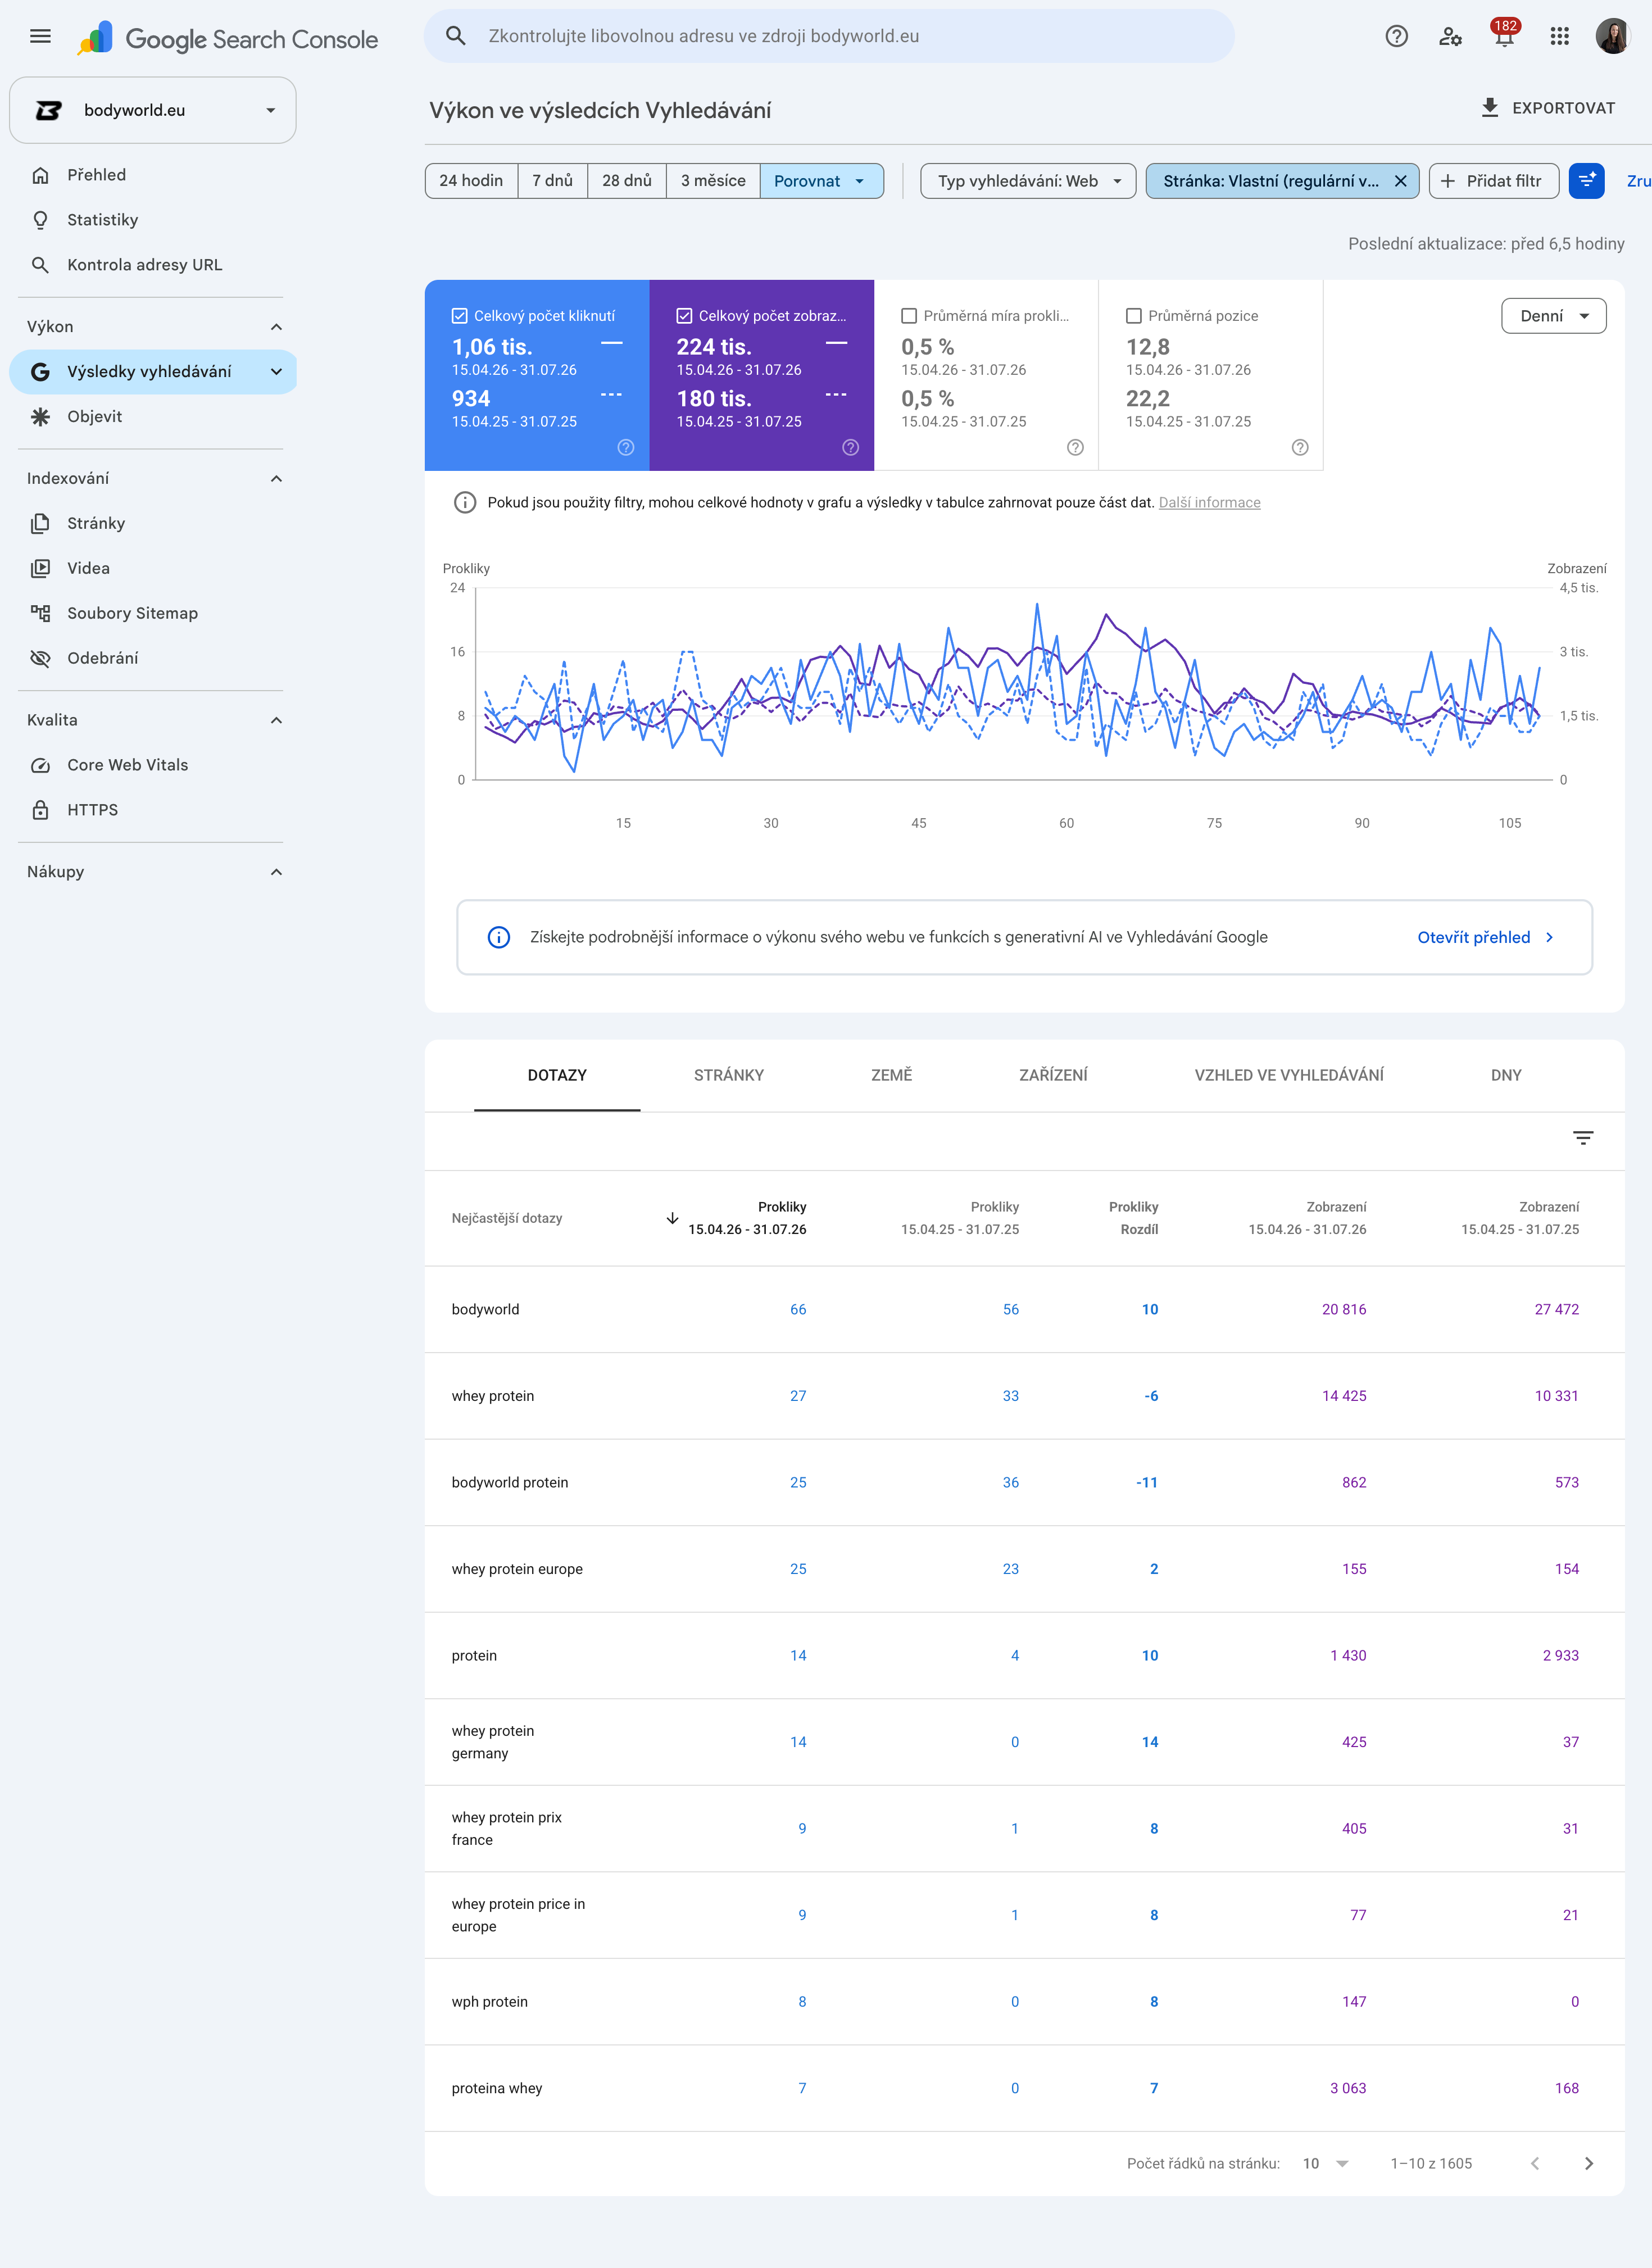The width and height of the screenshot is (1652, 2268).
Task: Open the Další informace link
Action: click(1209, 502)
